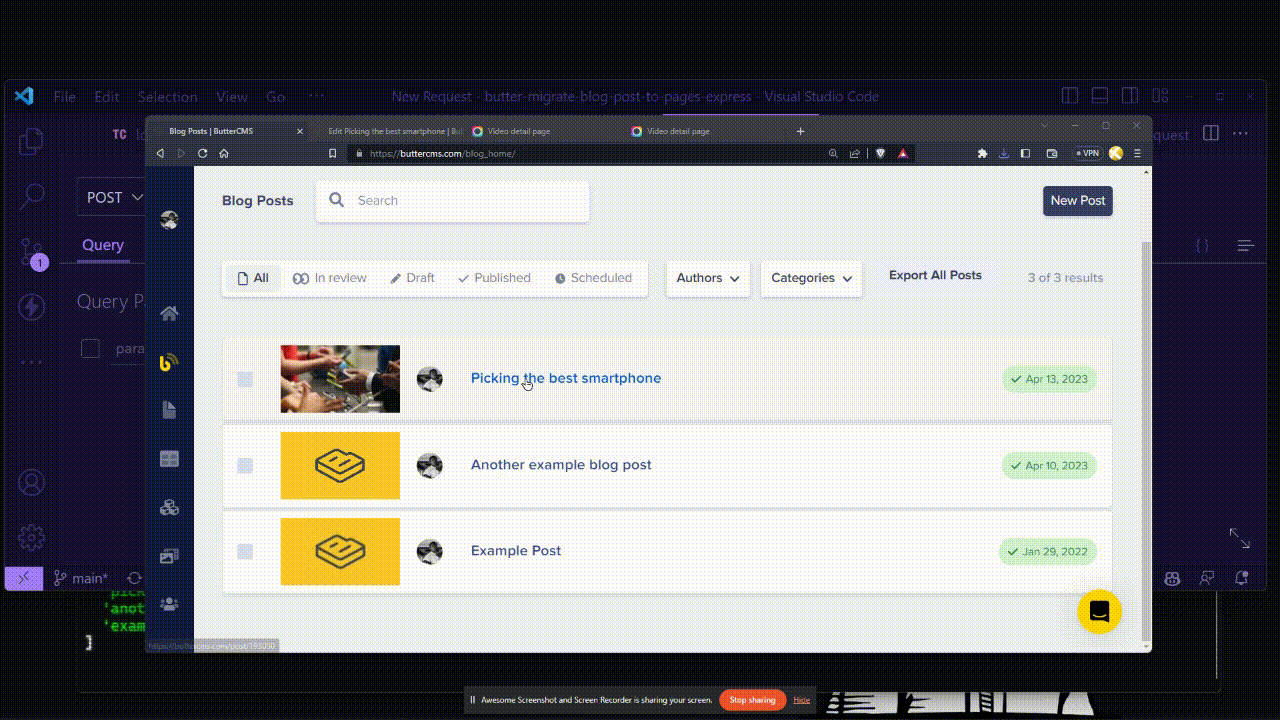This screenshot has width=1280, height=720.
Task: Open VS Code Selection menu
Action: coord(167,97)
